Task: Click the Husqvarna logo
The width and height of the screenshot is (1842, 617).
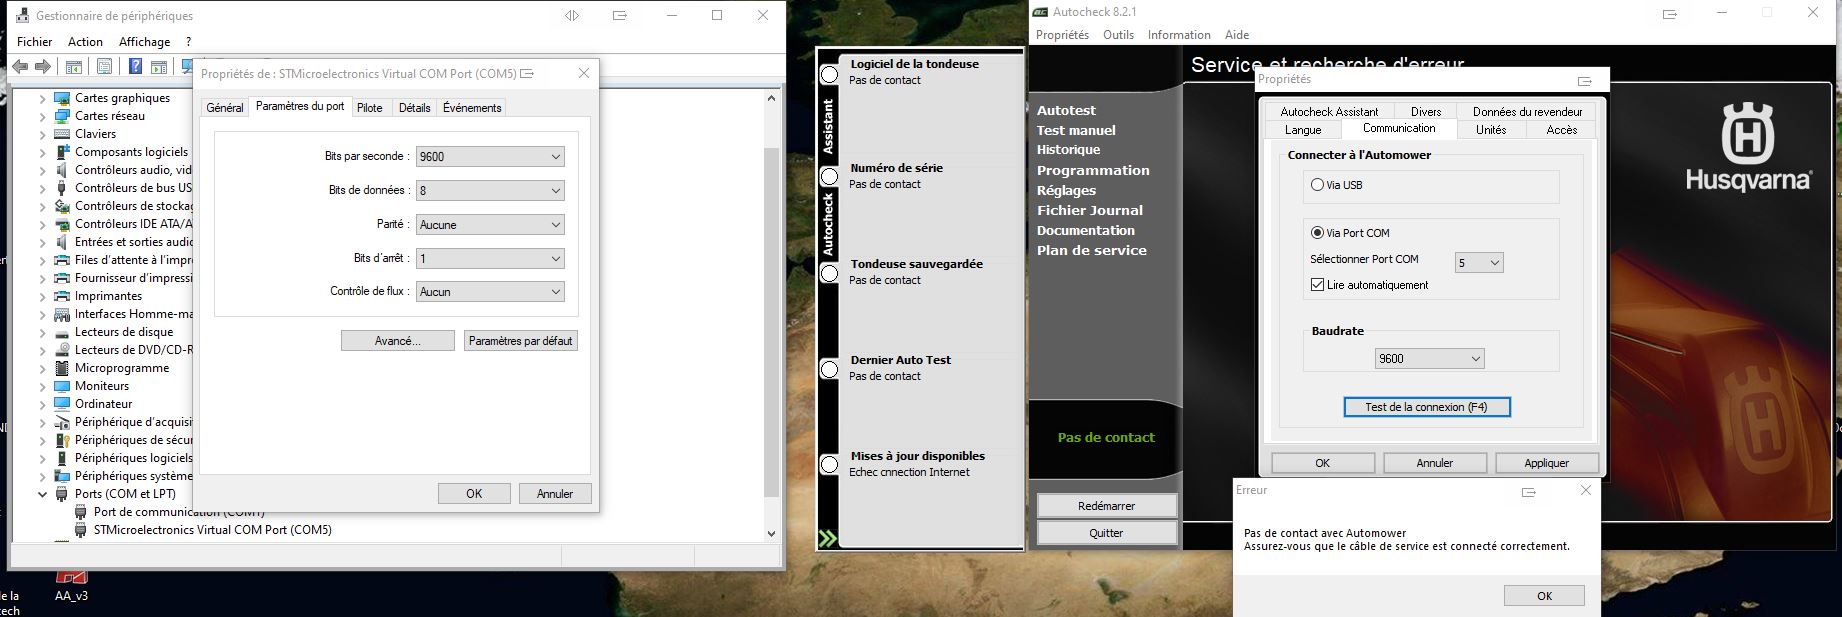Action: tap(1747, 146)
